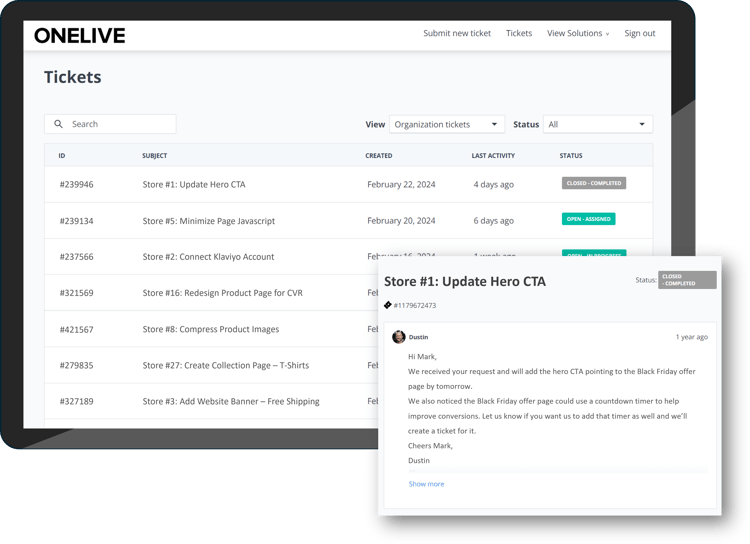Select Store #5: Minimize Page Javascript

tap(209, 221)
